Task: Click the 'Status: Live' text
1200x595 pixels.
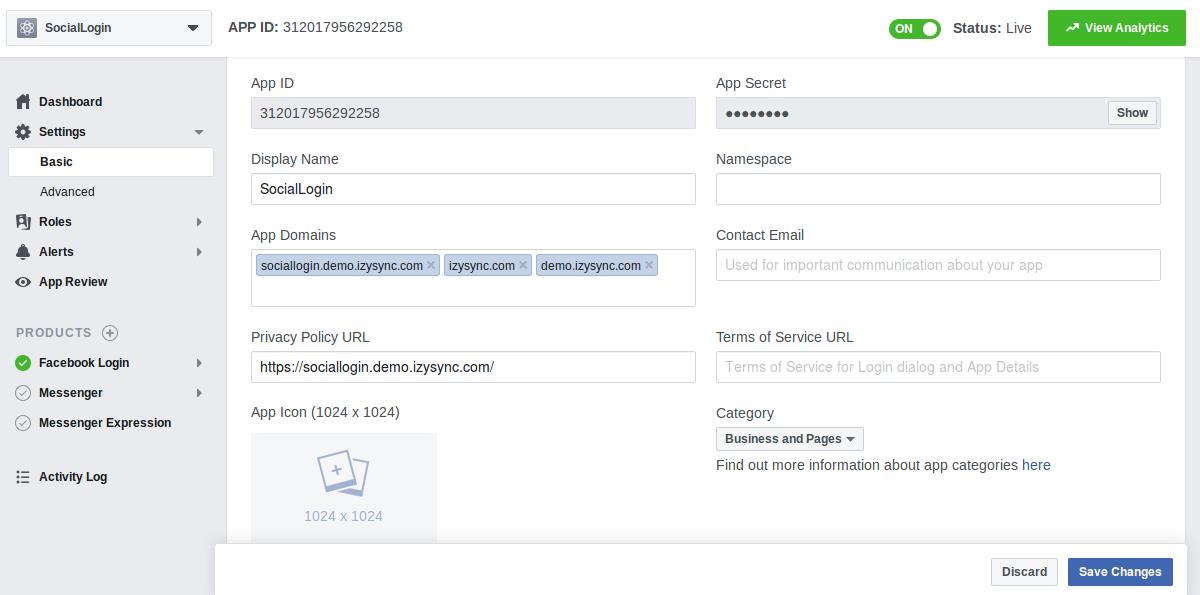Action: [992, 28]
